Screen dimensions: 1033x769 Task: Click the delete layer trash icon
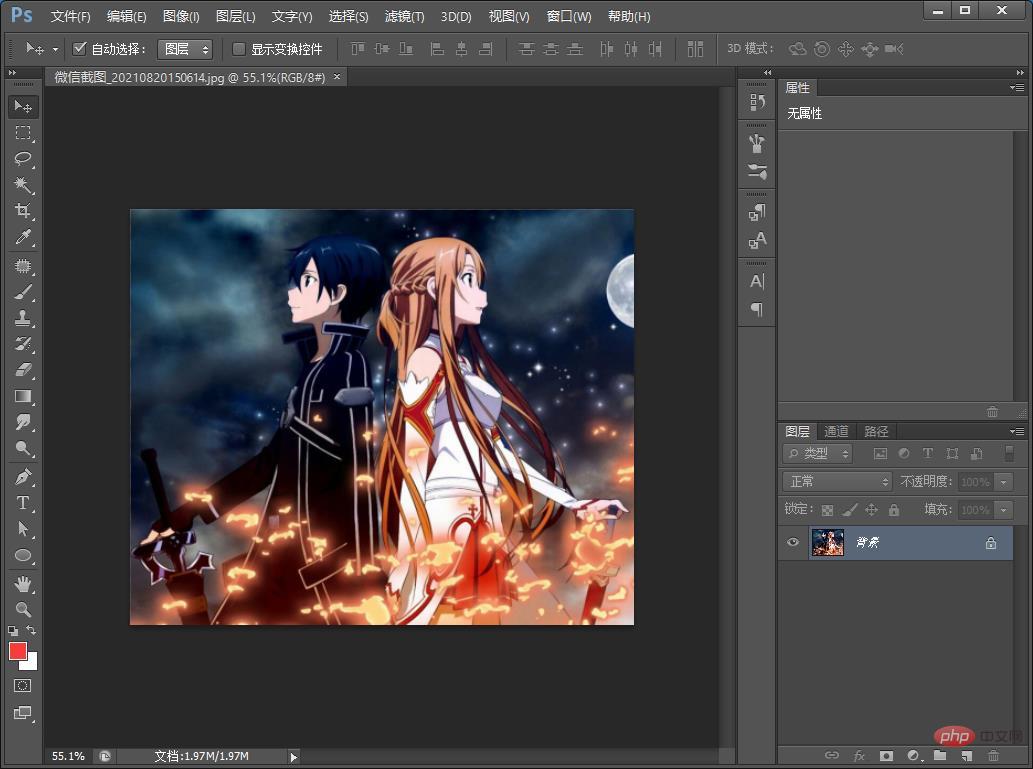[x=993, y=756]
